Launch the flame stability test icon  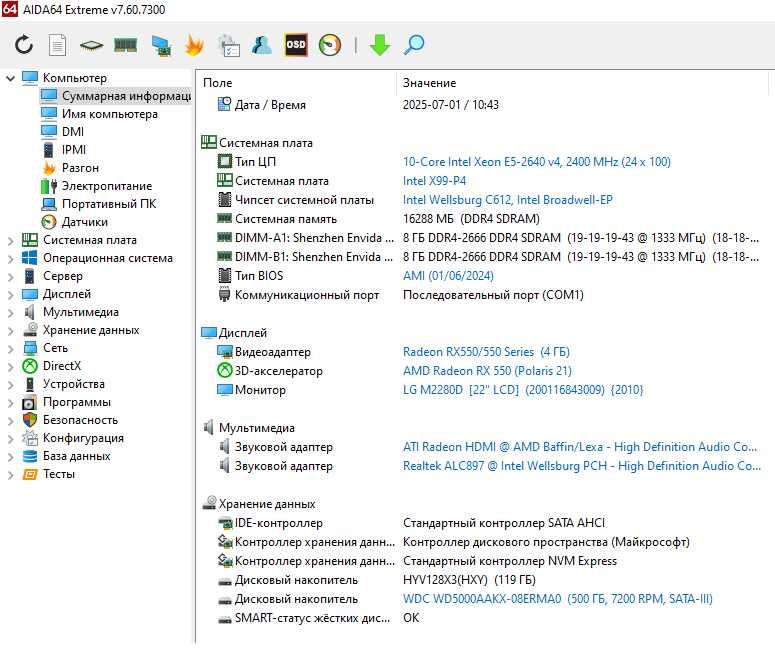[194, 45]
